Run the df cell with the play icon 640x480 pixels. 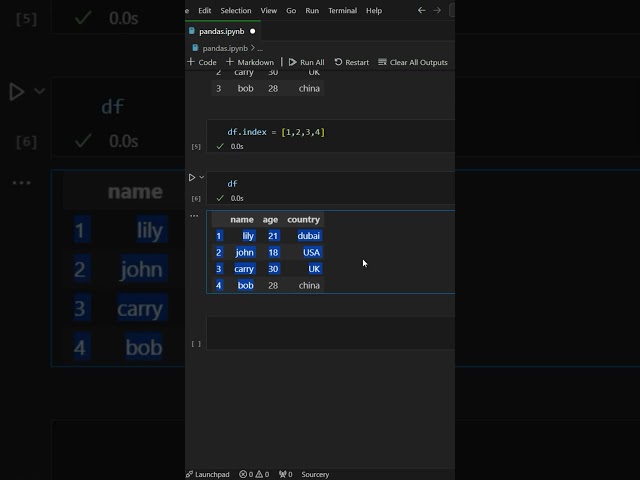point(192,177)
